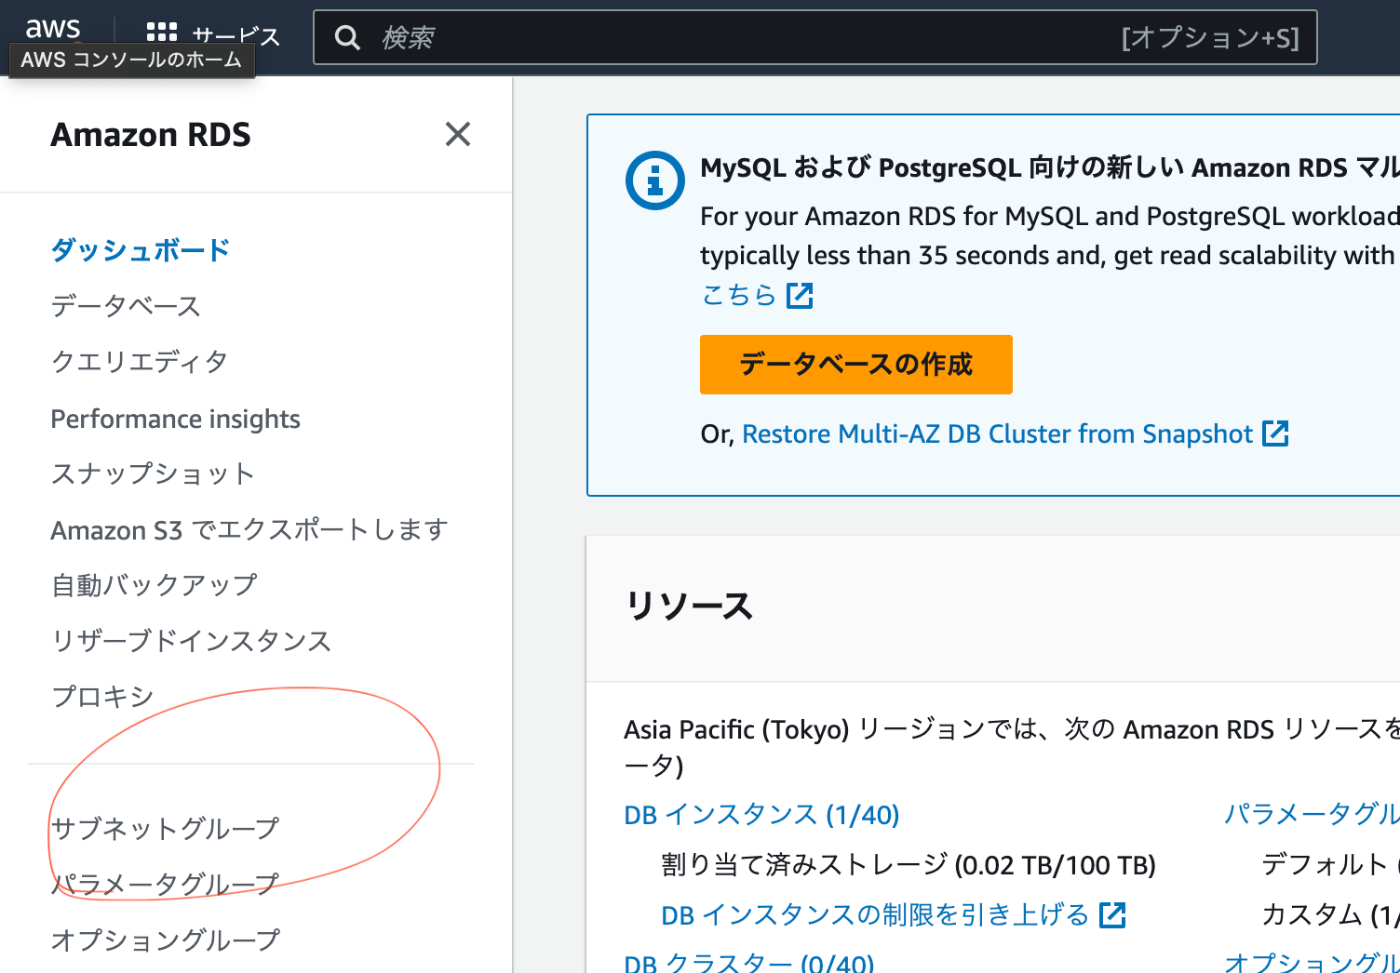Close the Amazon RDS navigation panel
The height and width of the screenshot is (973, 1400).
[x=458, y=134]
